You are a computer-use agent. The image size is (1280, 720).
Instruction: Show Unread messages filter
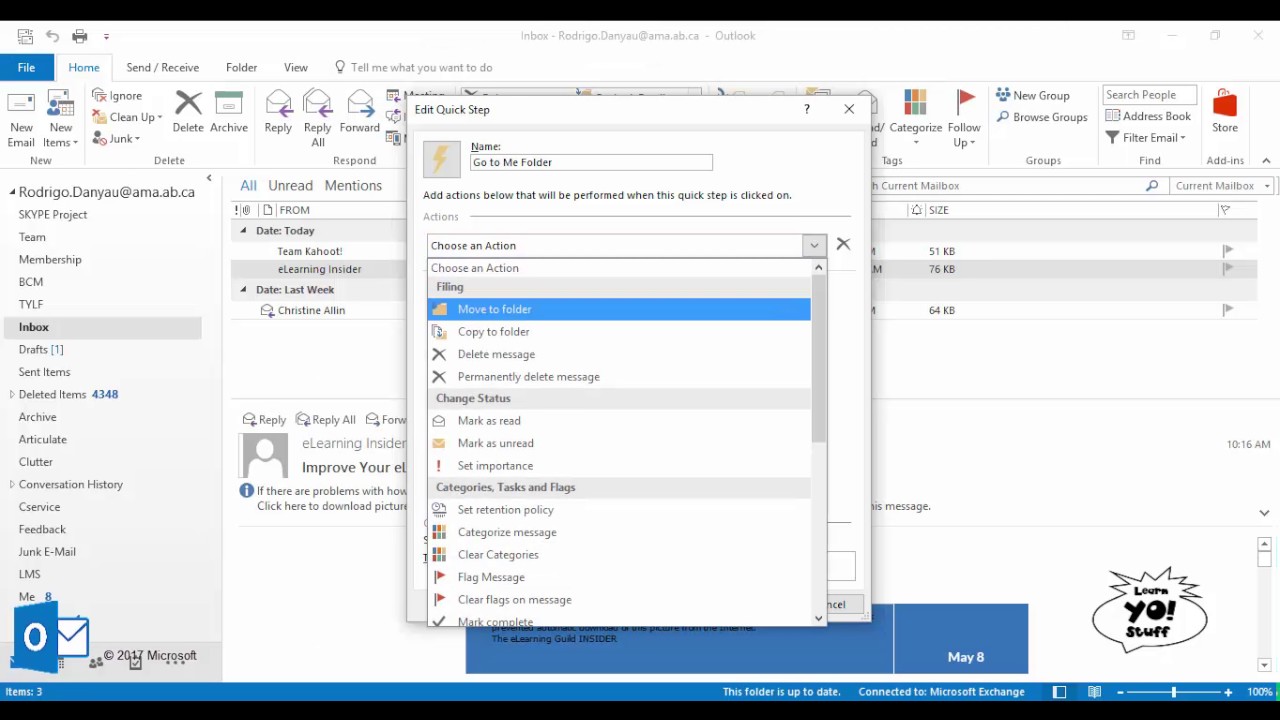(x=290, y=185)
